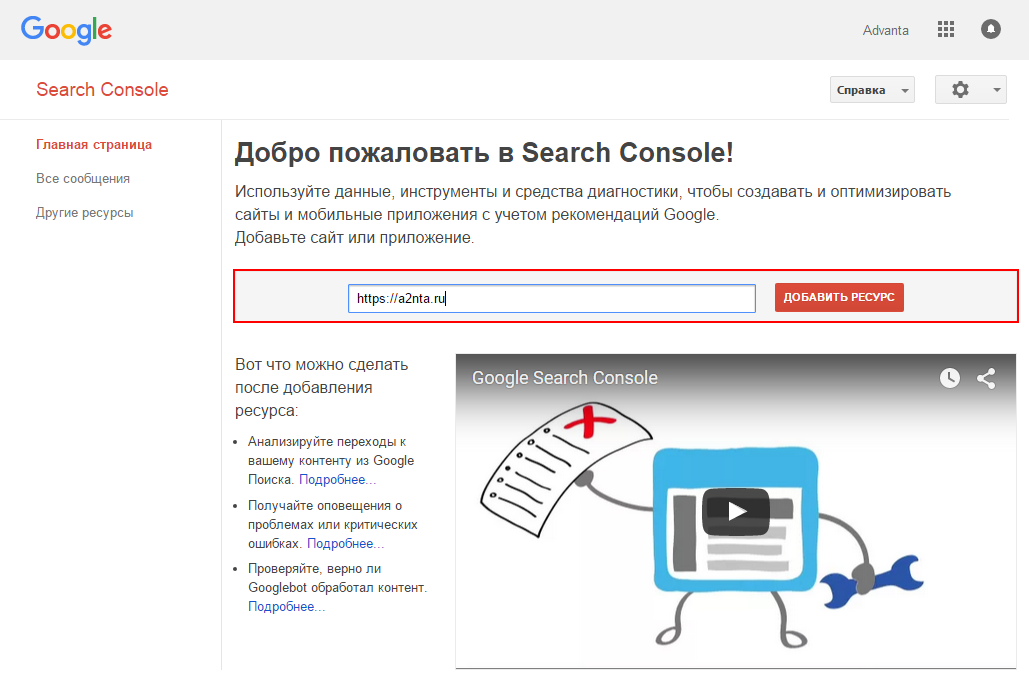The width and height of the screenshot is (1029, 682).
Task: Play the Google Search Console video
Action: [x=735, y=512]
